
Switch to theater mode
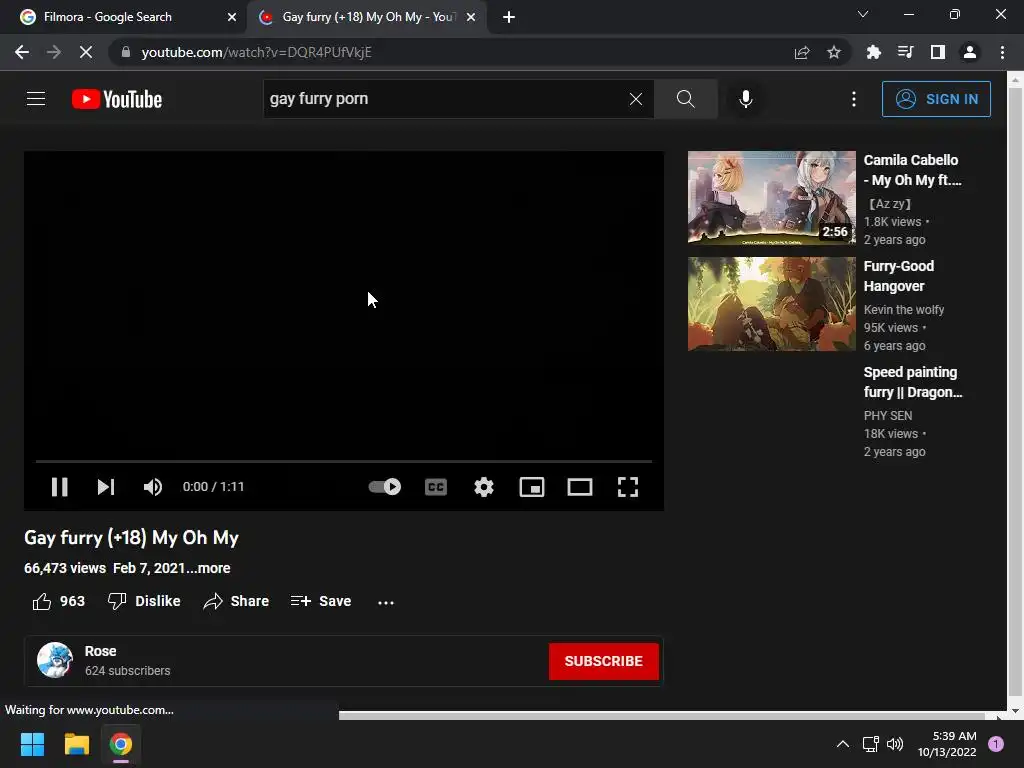[580, 487]
